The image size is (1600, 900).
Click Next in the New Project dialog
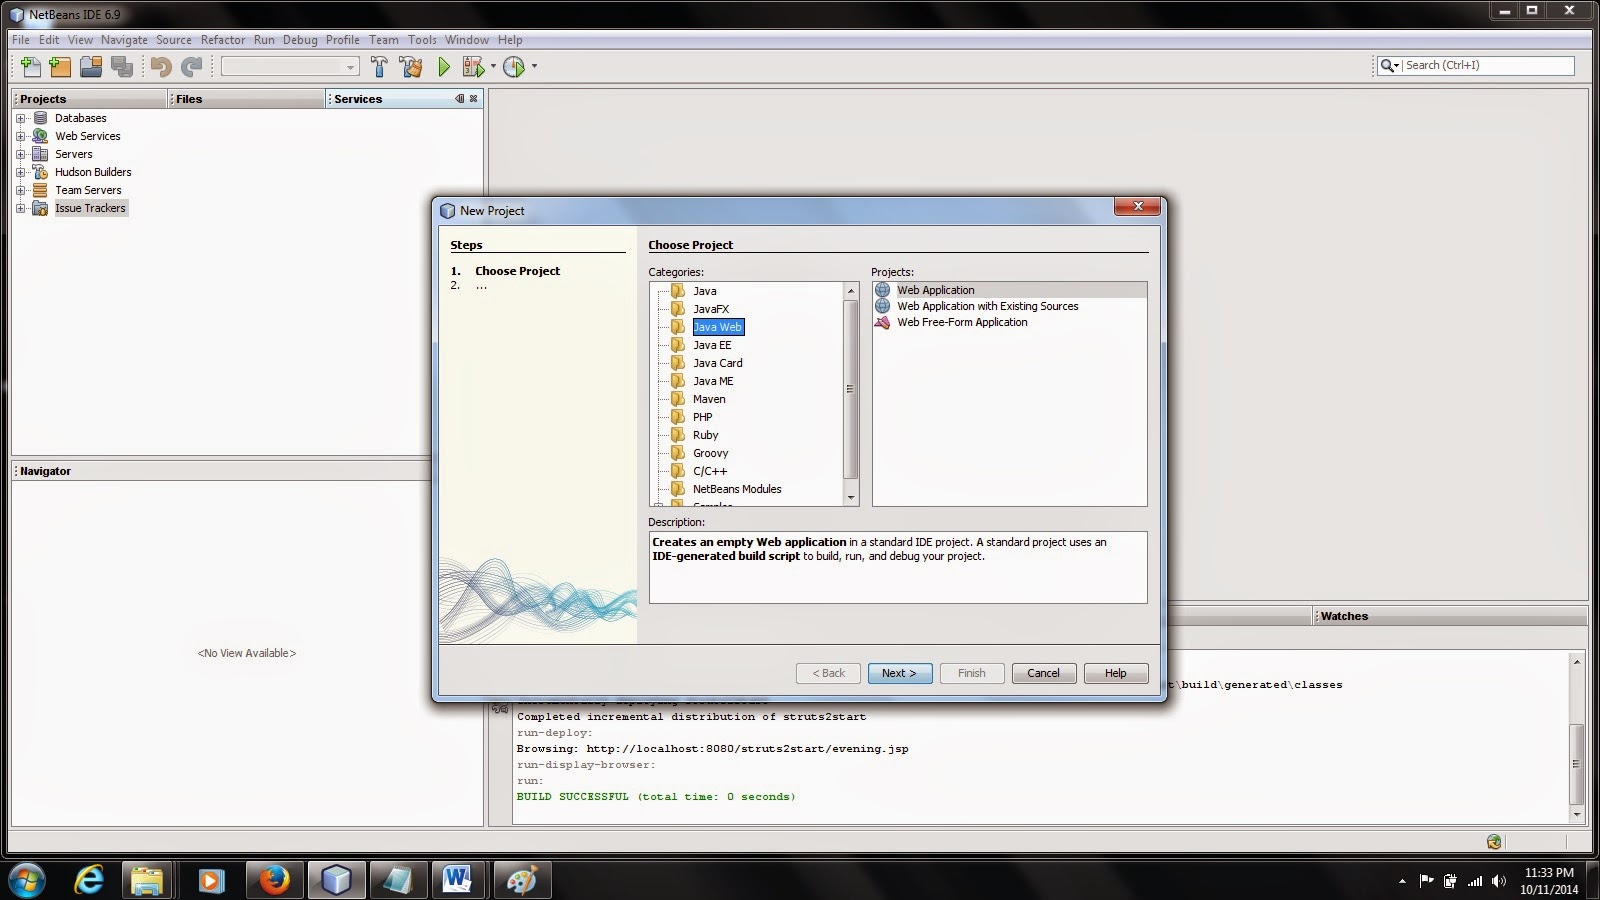point(899,673)
